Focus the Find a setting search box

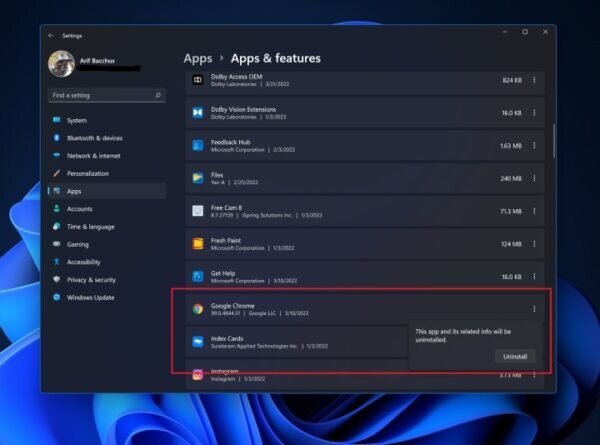pos(107,95)
